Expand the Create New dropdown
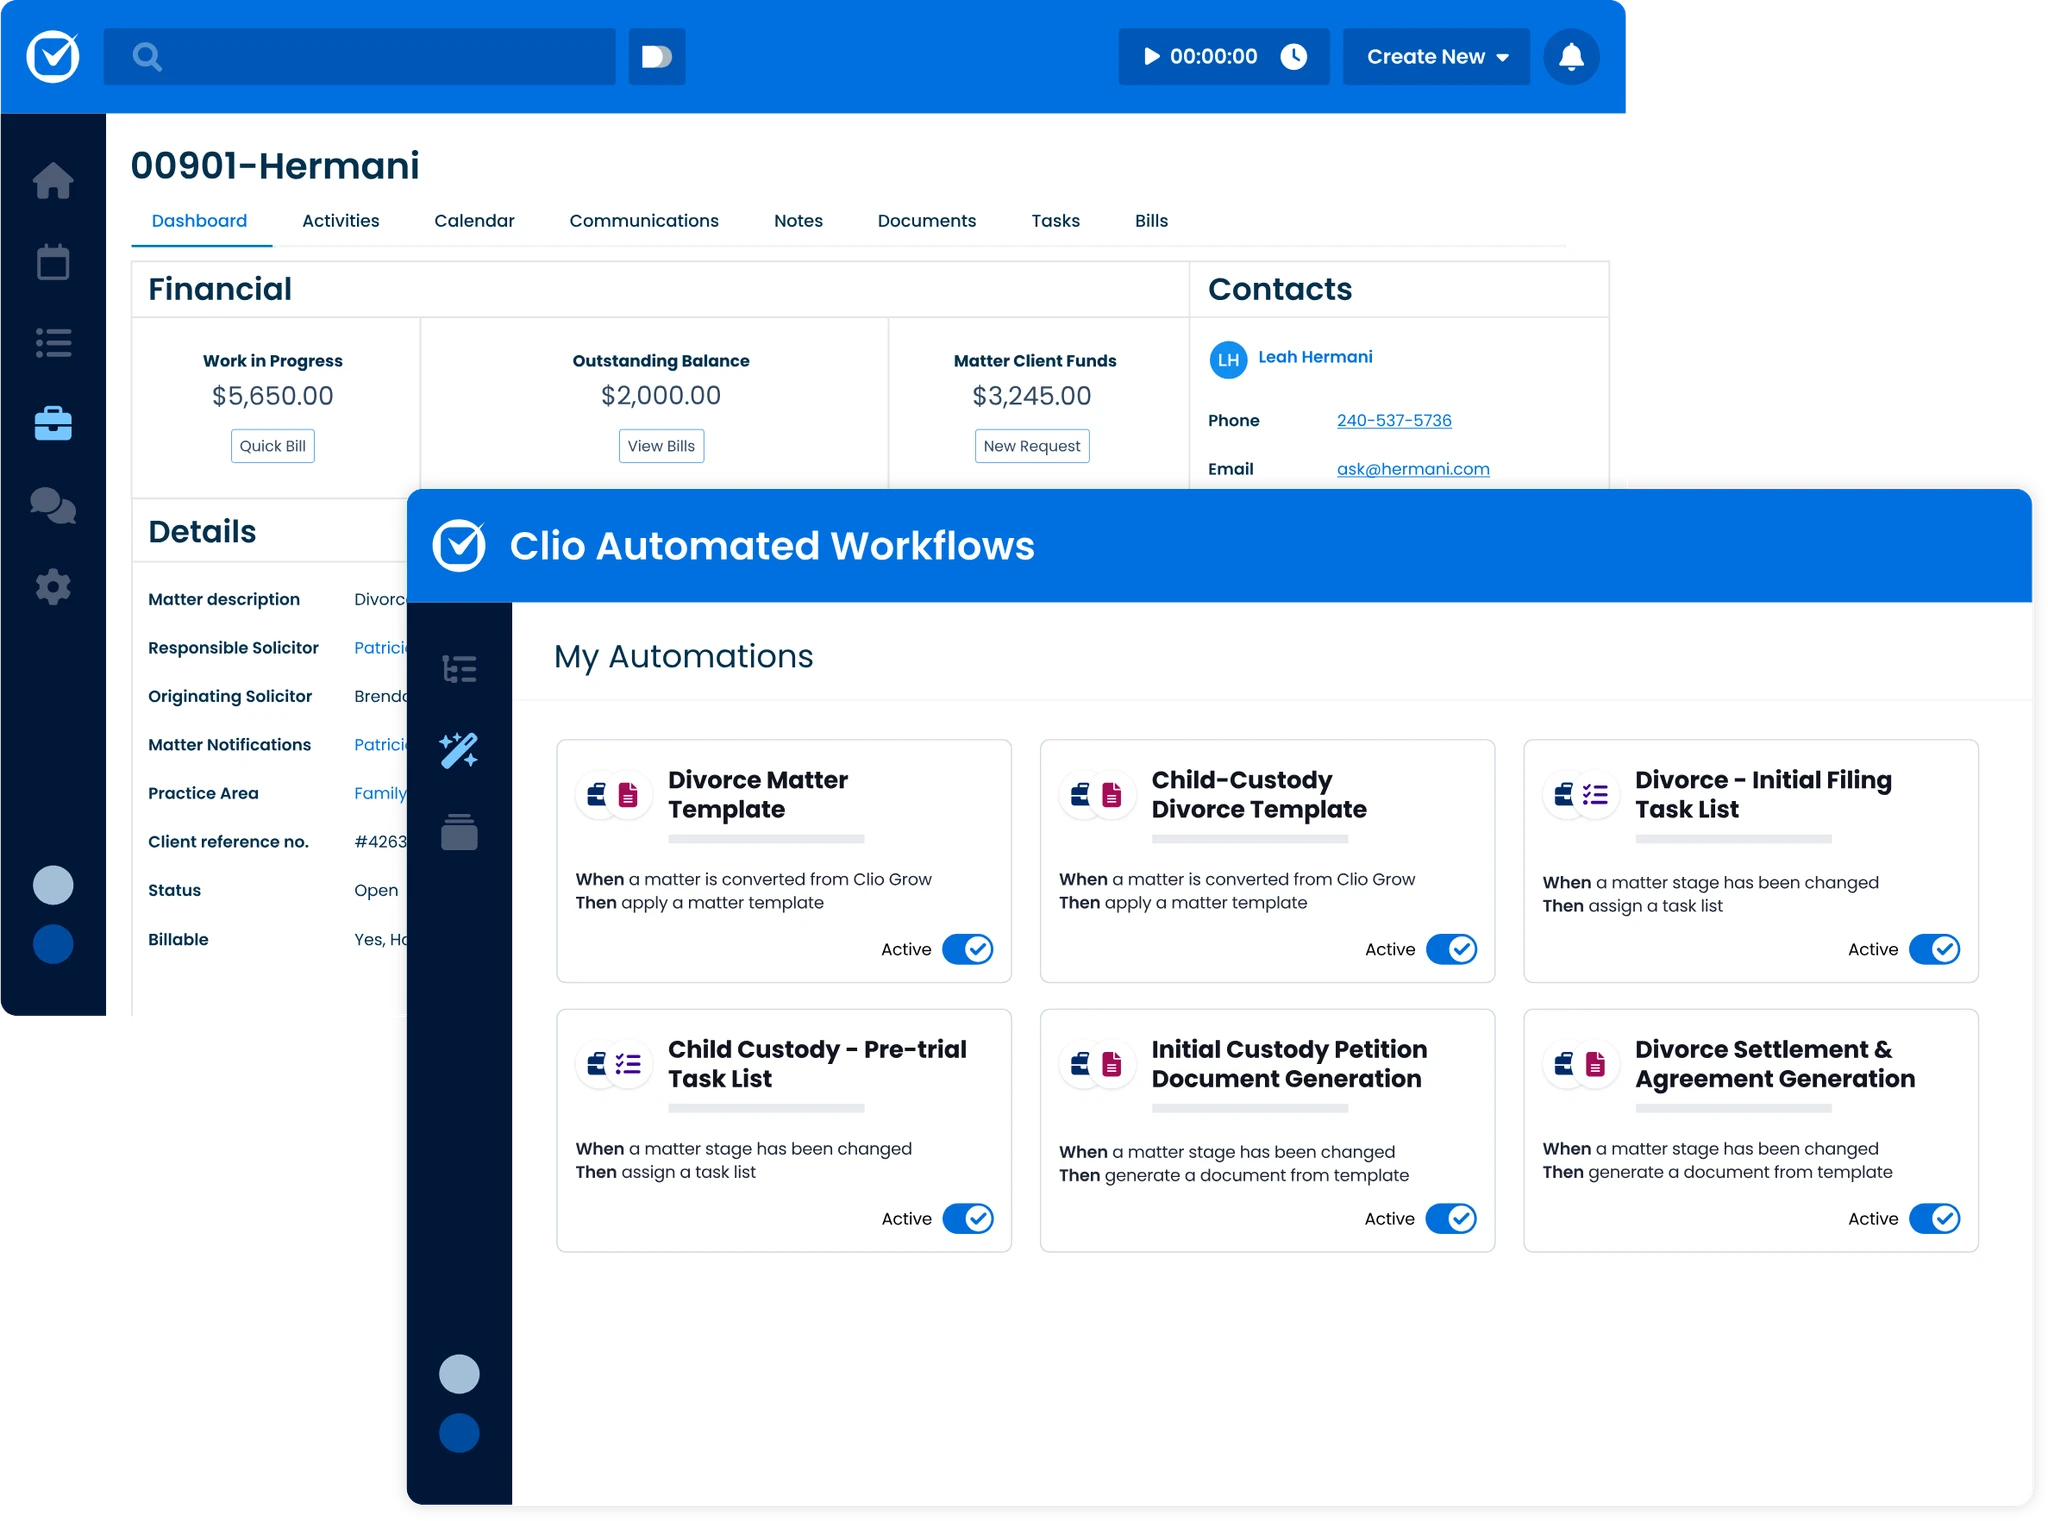 [x=1436, y=57]
